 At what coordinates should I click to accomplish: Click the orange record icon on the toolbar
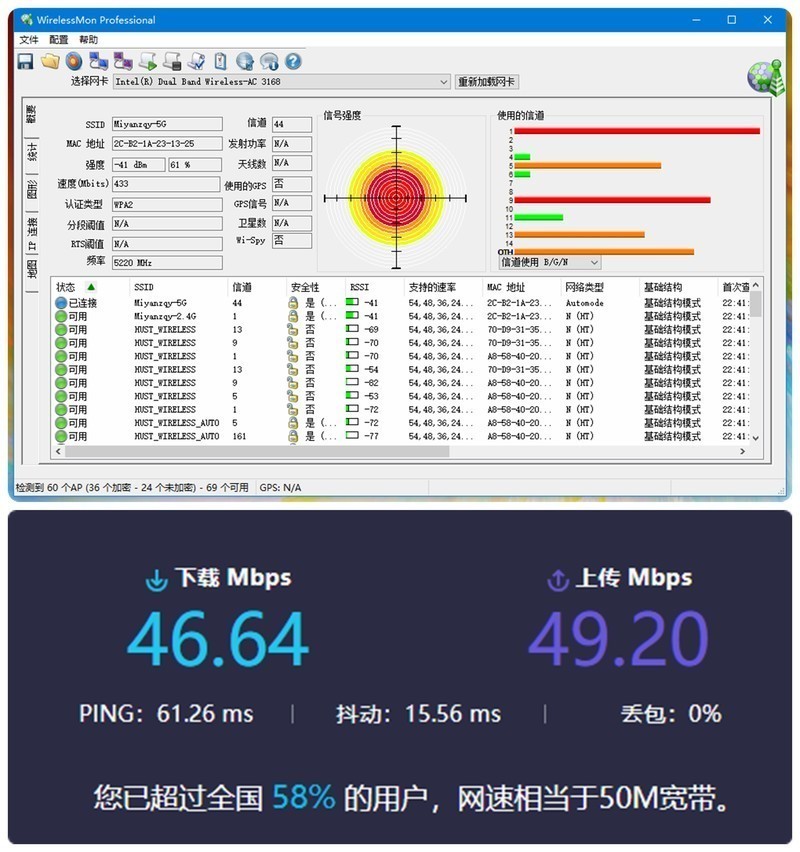pos(73,60)
